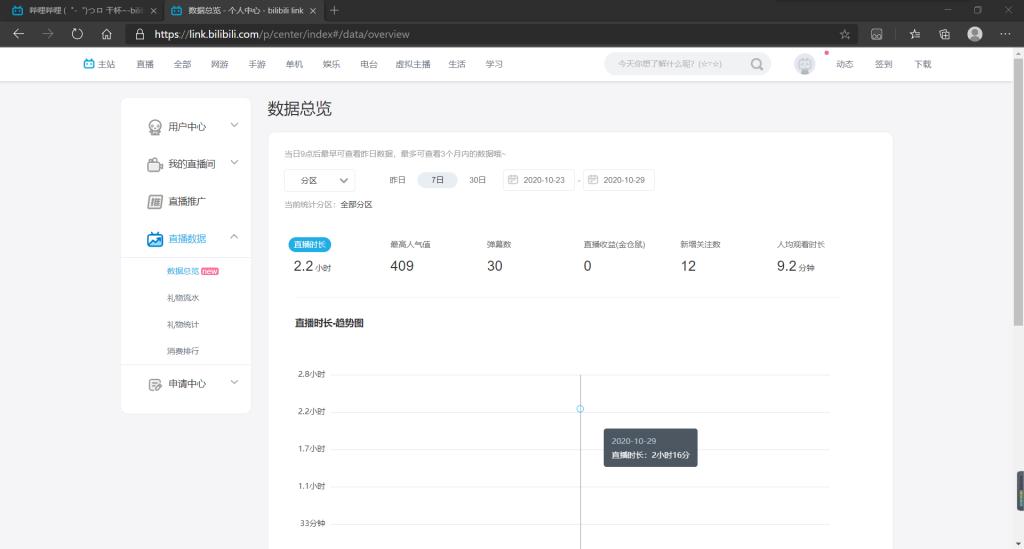Click the 下载 link in header
Screen dimensions: 1024x549
(x=922, y=64)
